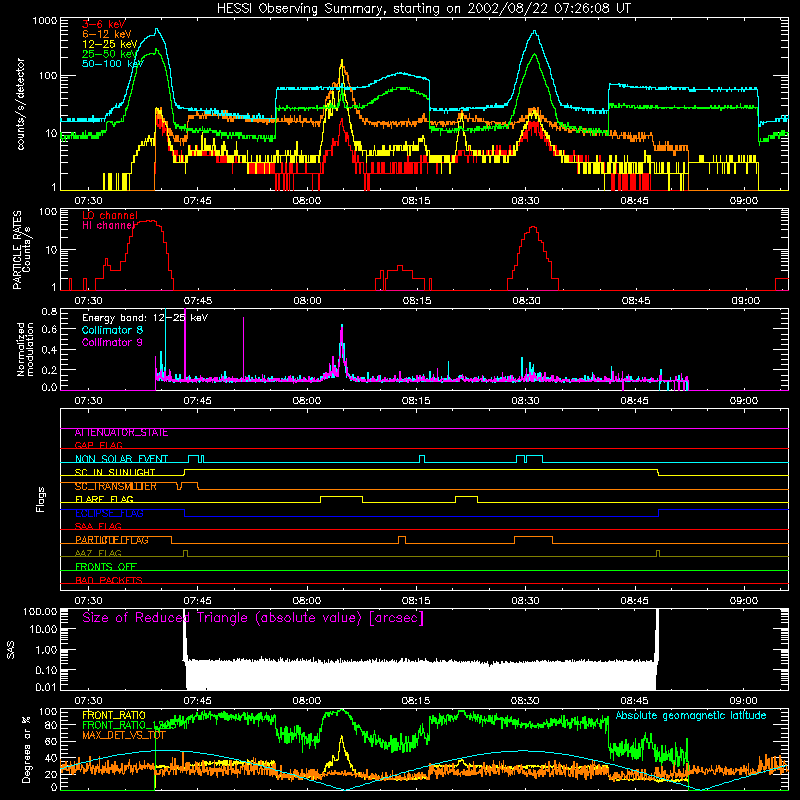Click the Size of Reduced Triangle label

click(x=253, y=618)
